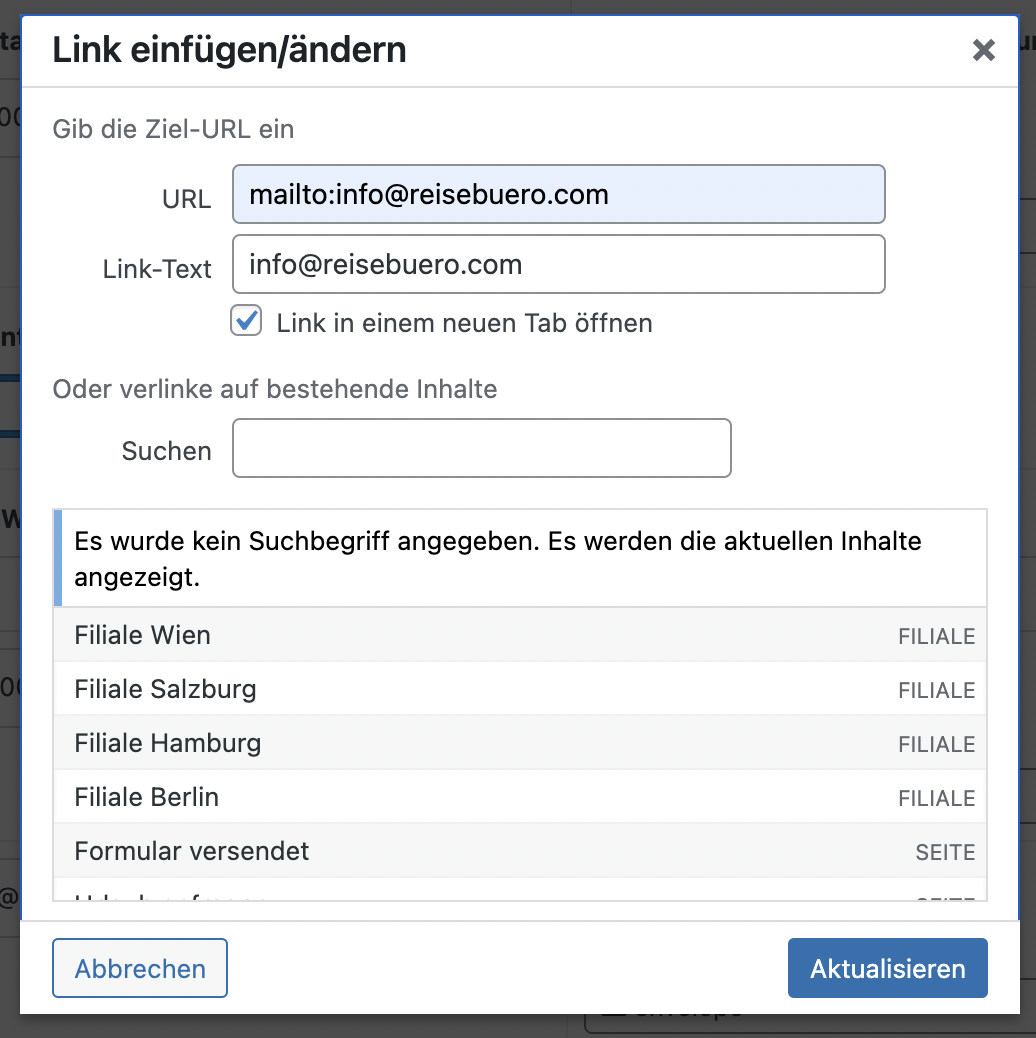Click the "Link-Text" field label
Screen dimensions: 1036x1038
point(157,269)
